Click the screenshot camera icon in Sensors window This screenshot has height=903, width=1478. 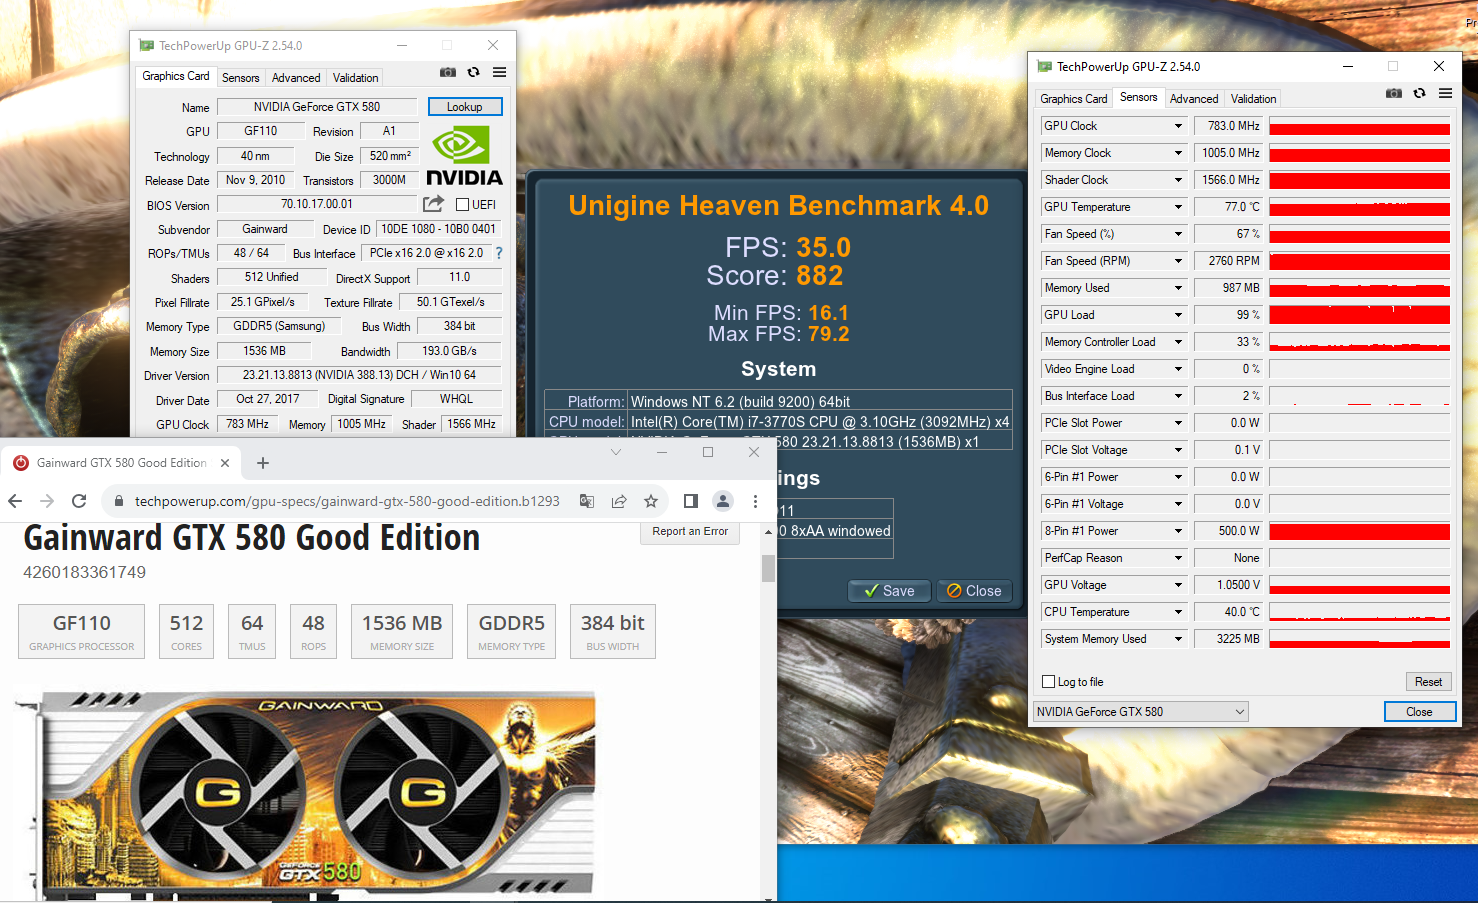pyautogui.click(x=1393, y=93)
